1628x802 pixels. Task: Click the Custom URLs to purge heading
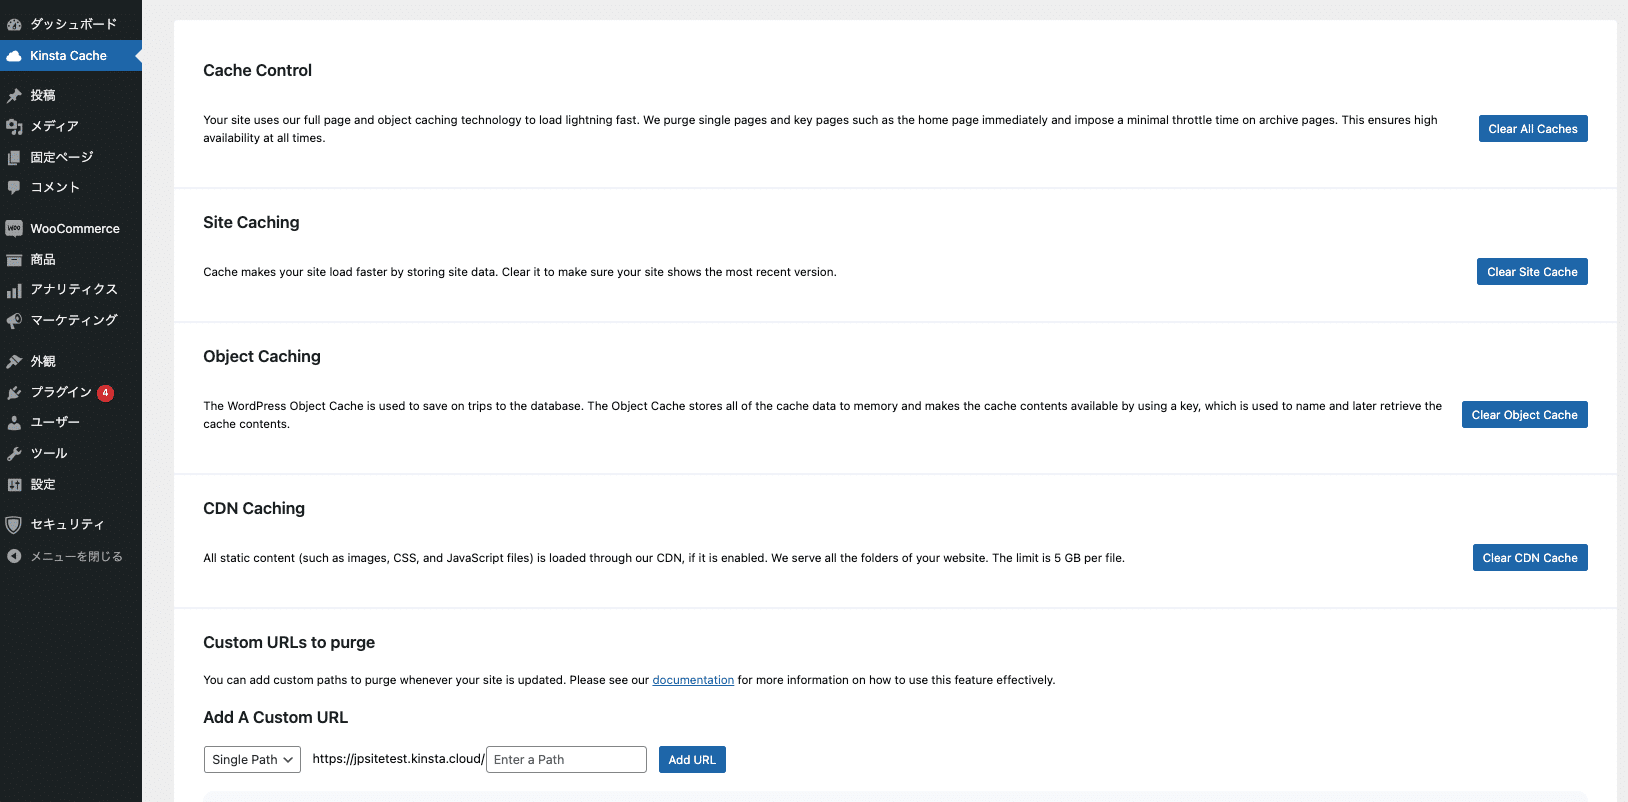point(289,642)
